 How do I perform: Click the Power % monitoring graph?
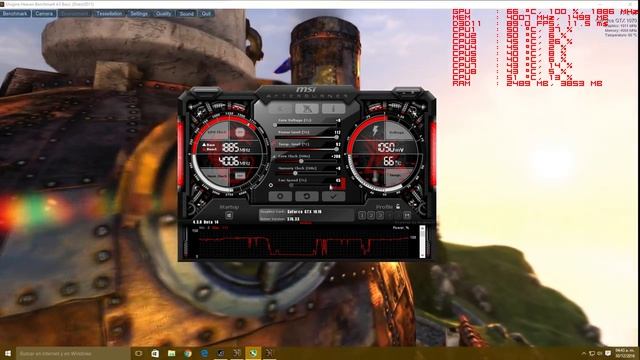pos(304,243)
